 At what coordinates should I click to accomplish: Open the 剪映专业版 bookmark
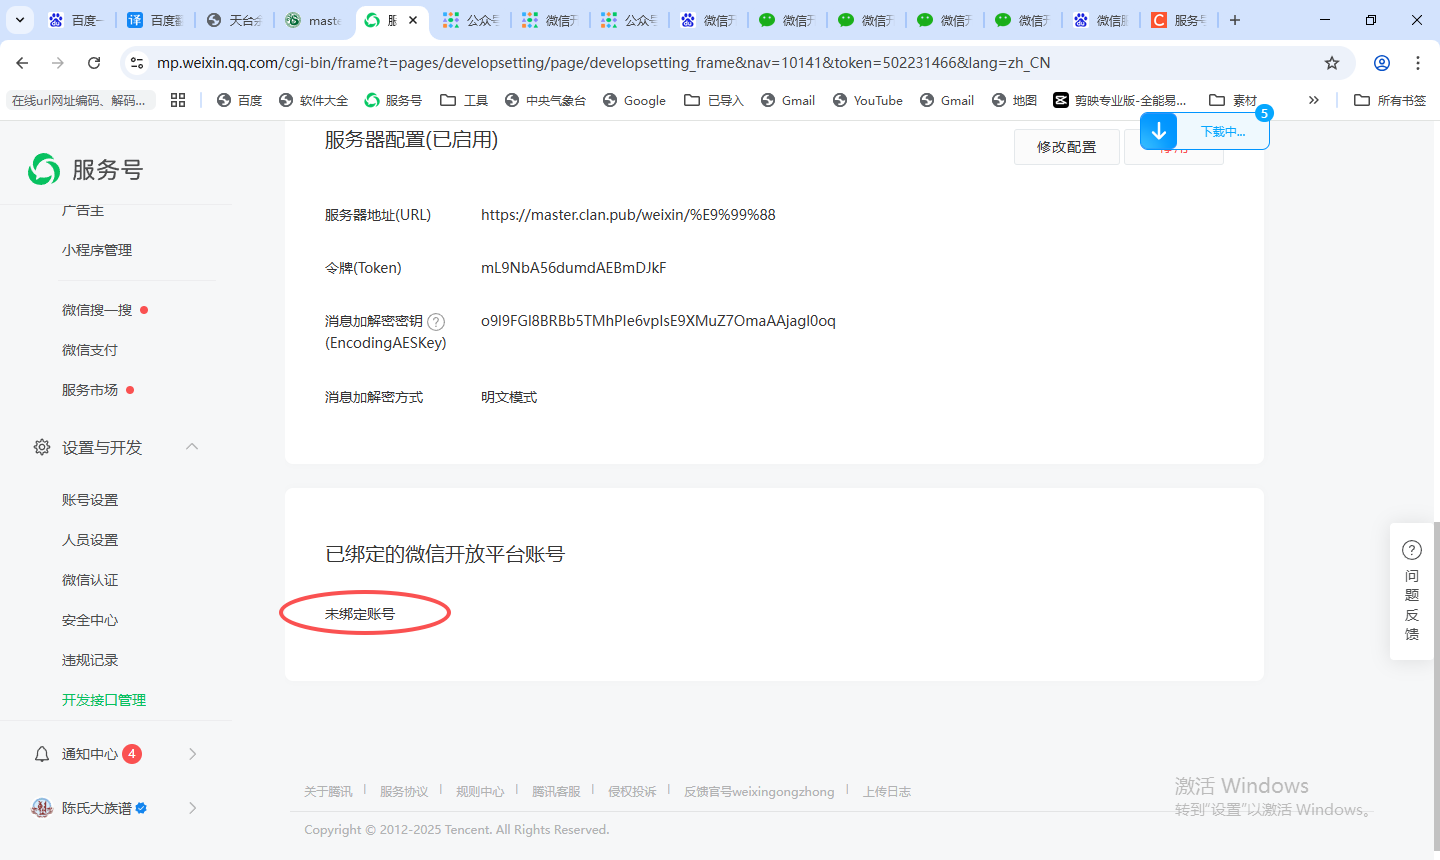coord(1120,100)
